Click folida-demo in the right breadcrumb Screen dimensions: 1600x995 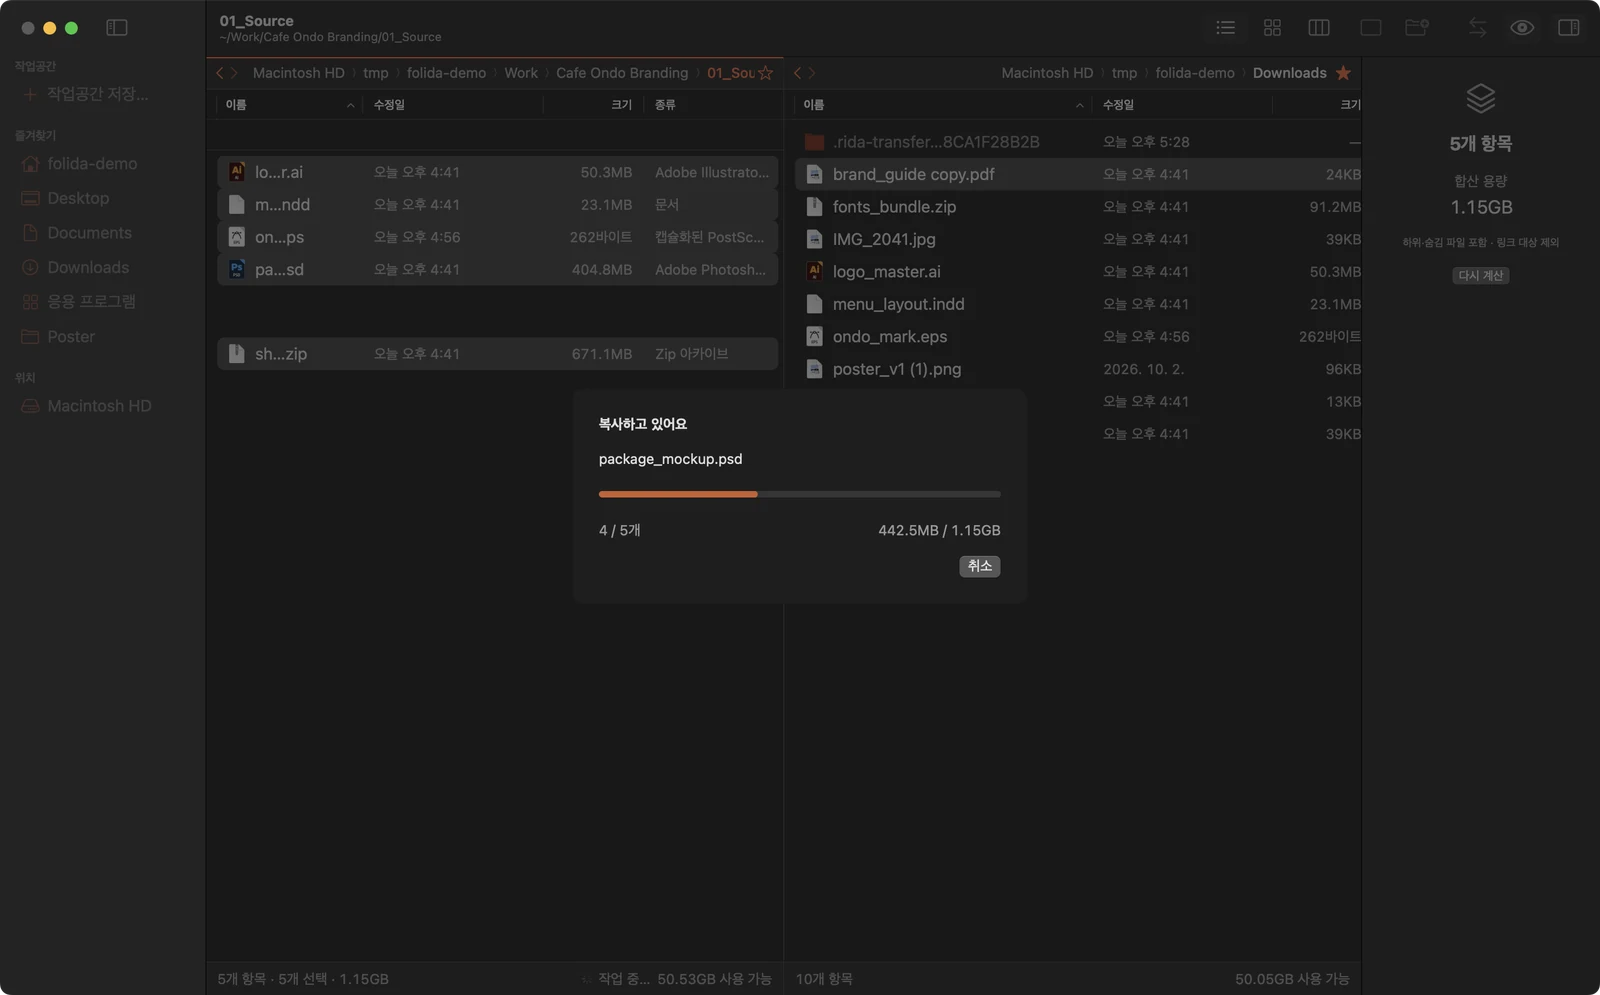[x=1195, y=73]
